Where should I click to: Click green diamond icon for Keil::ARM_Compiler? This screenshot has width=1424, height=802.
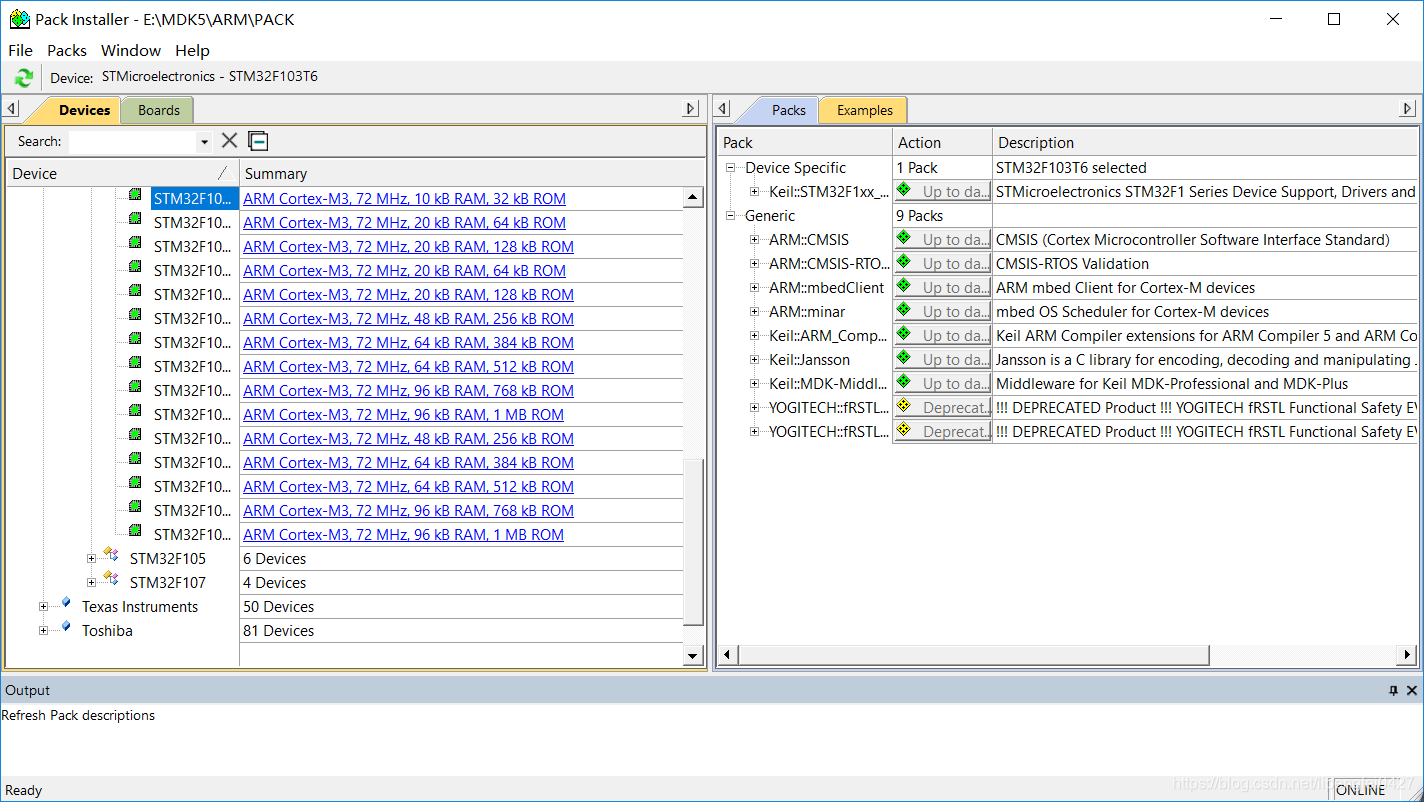coord(904,334)
